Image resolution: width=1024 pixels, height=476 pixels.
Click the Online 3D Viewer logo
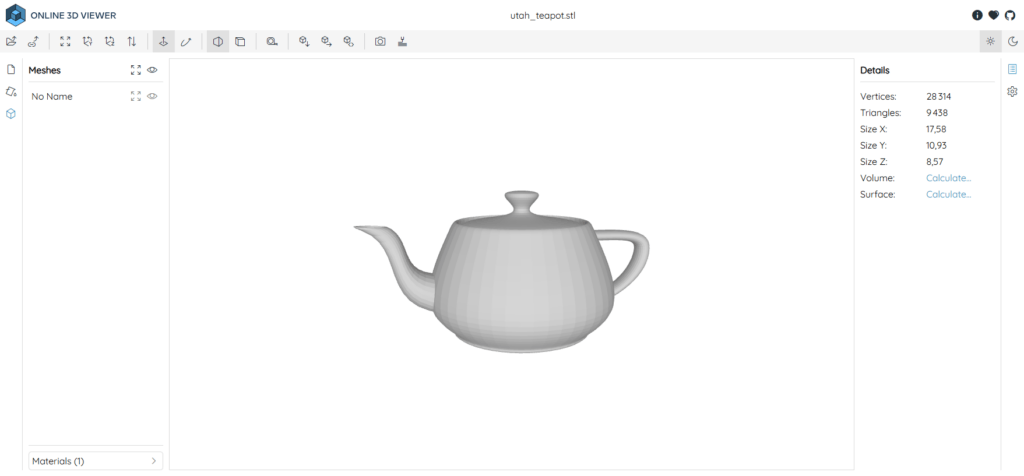[61, 15]
